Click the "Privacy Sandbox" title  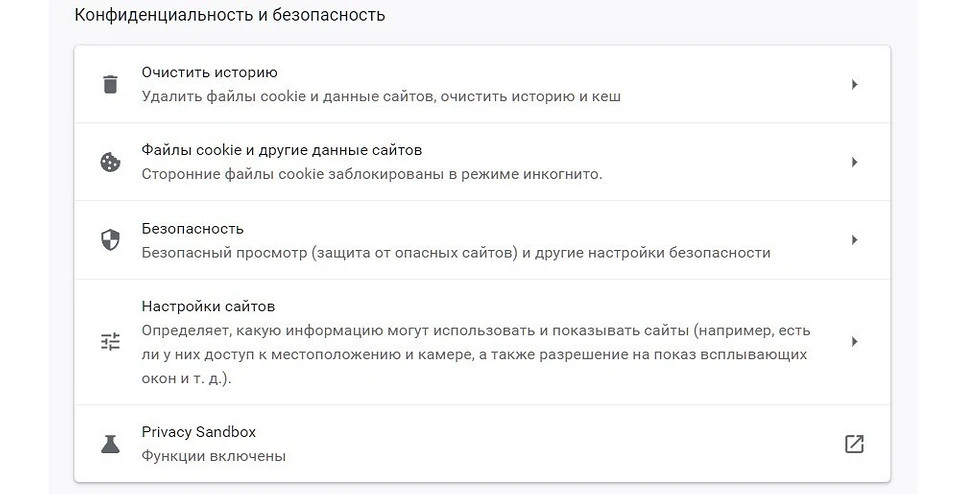point(199,432)
